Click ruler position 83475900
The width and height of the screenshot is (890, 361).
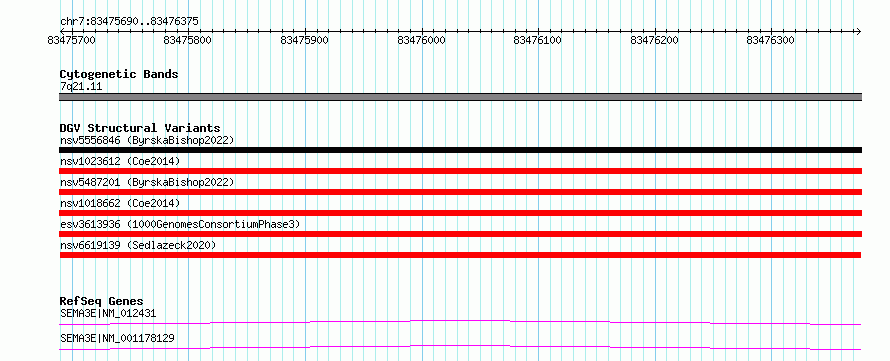[305, 40]
